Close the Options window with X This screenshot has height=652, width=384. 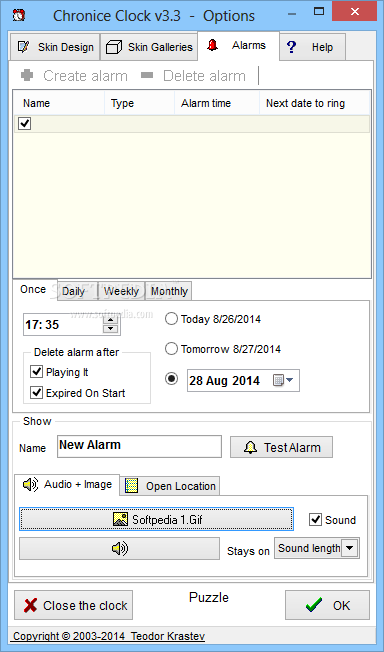[355, 12]
